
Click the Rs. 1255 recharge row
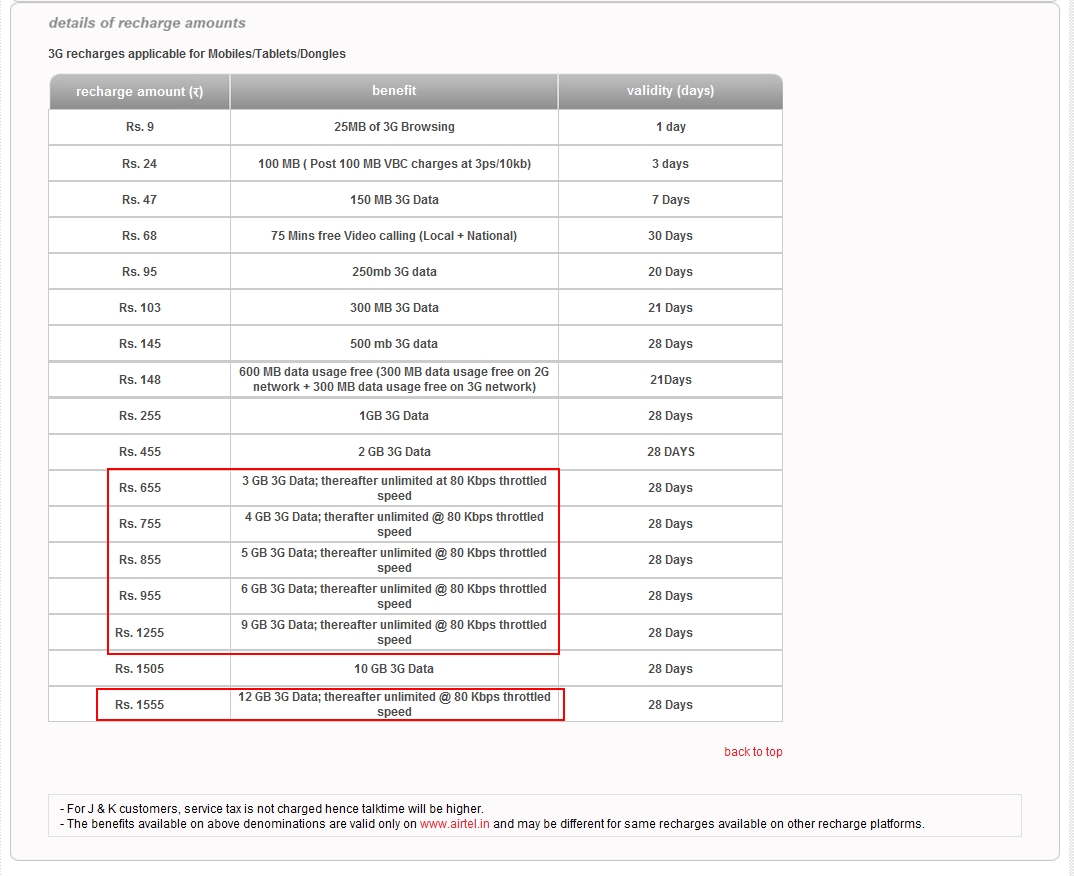point(162,632)
